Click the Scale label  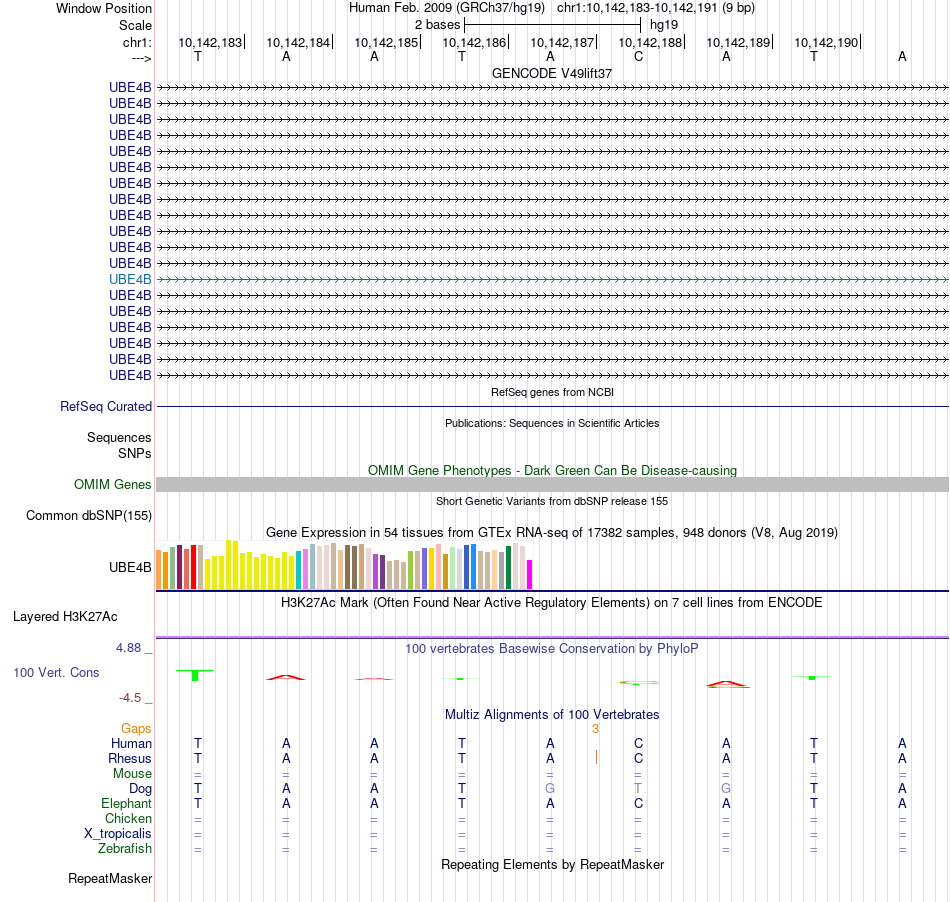[x=135, y=25]
